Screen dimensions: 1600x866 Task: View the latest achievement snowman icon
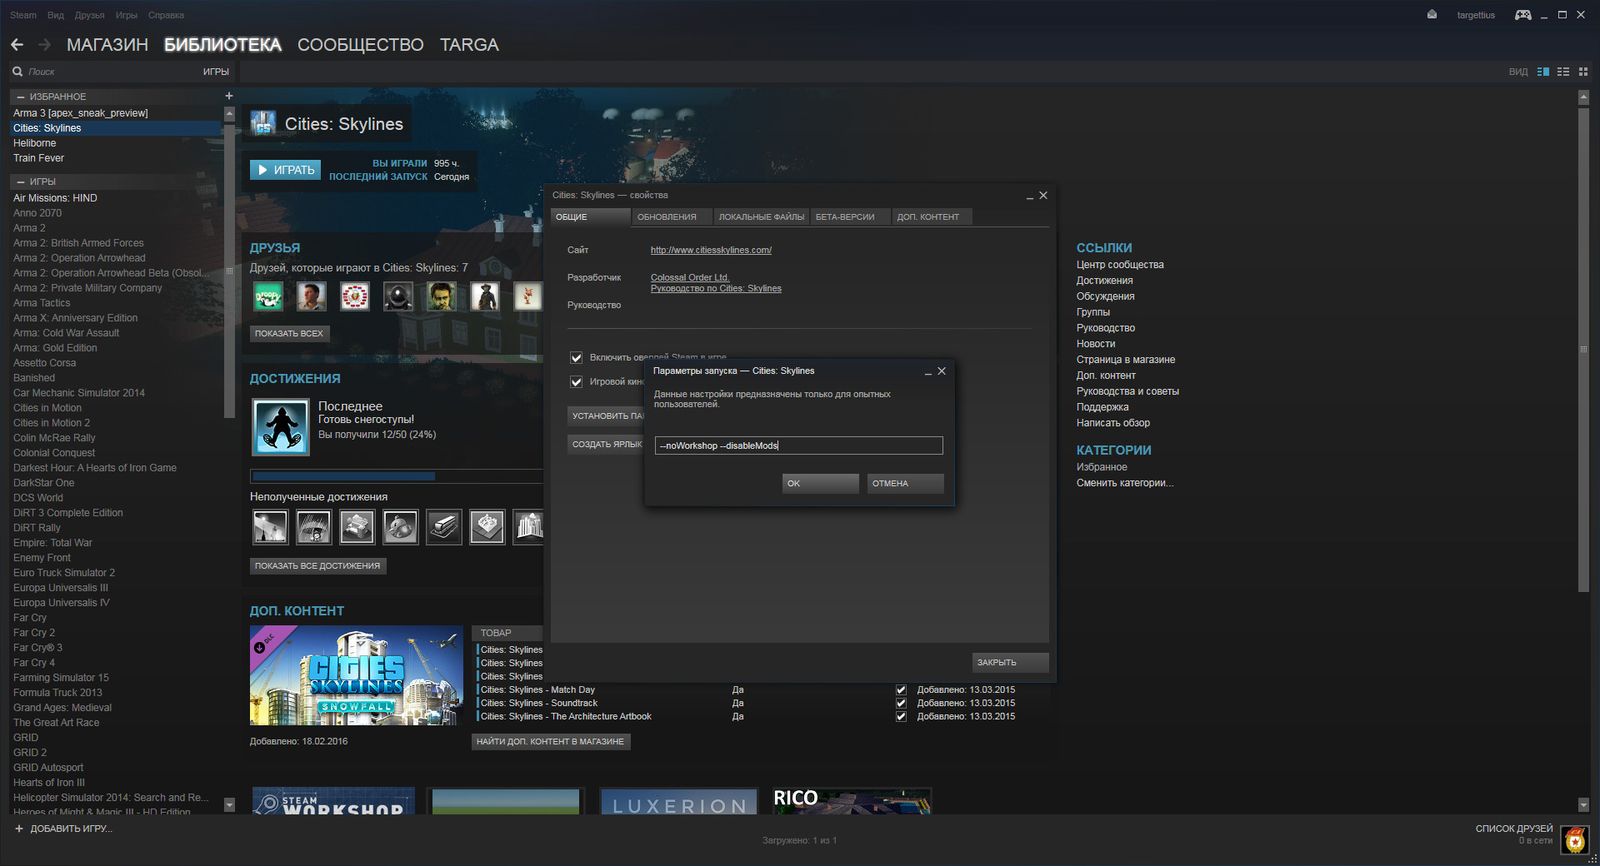coord(281,427)
